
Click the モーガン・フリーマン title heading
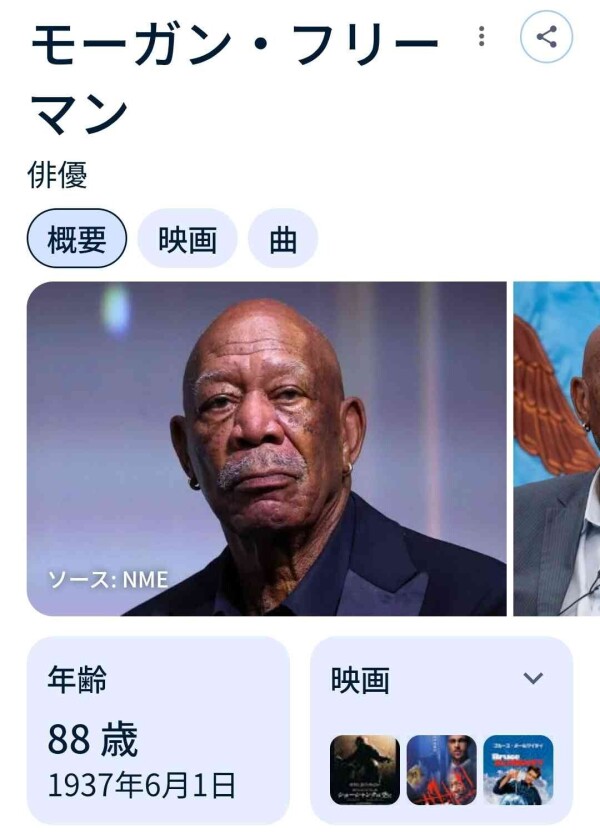point(236,79)
